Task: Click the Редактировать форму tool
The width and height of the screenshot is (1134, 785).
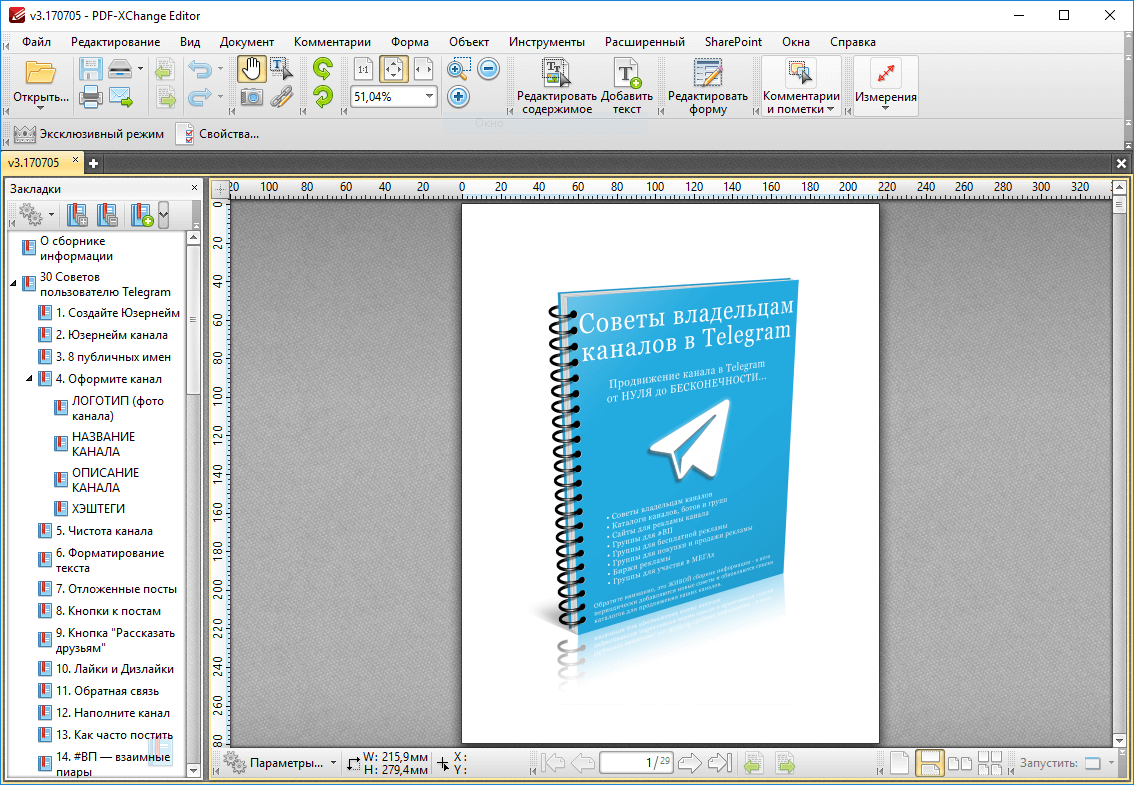Action: point(707,86)
